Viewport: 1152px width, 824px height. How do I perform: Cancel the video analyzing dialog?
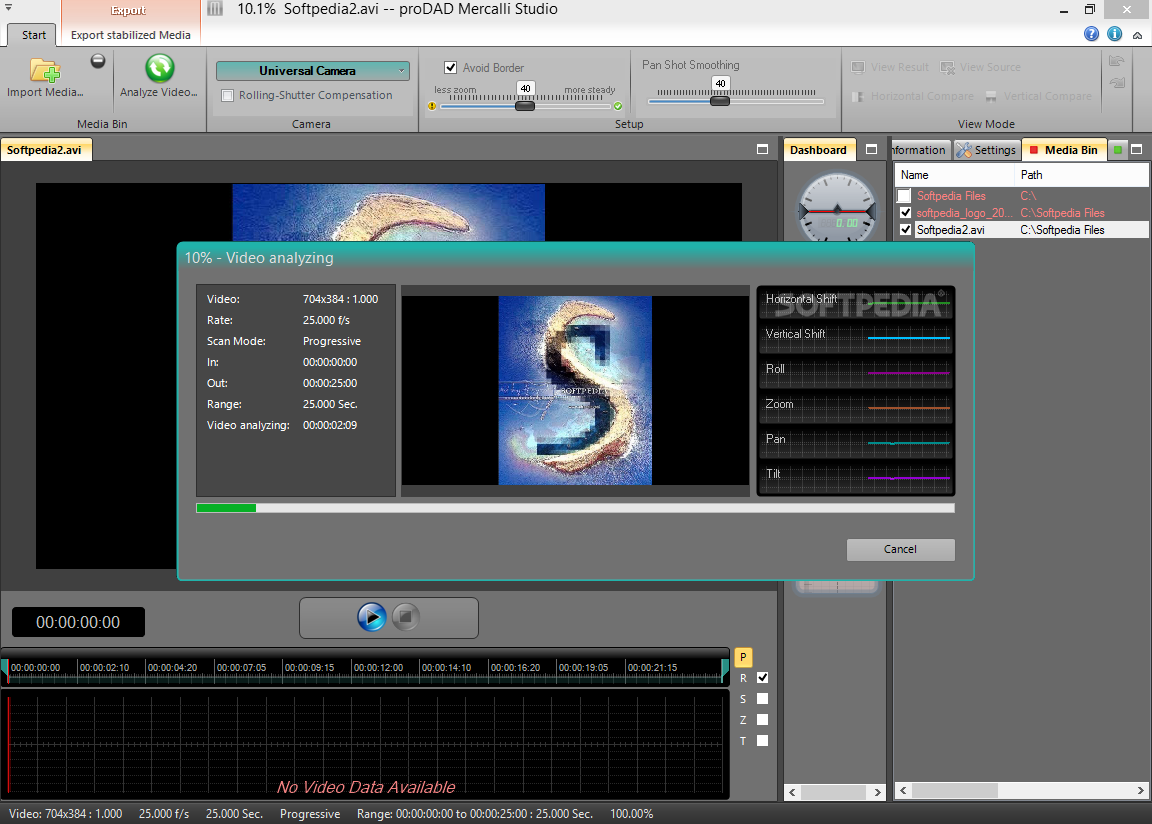(x=900, y=549)
